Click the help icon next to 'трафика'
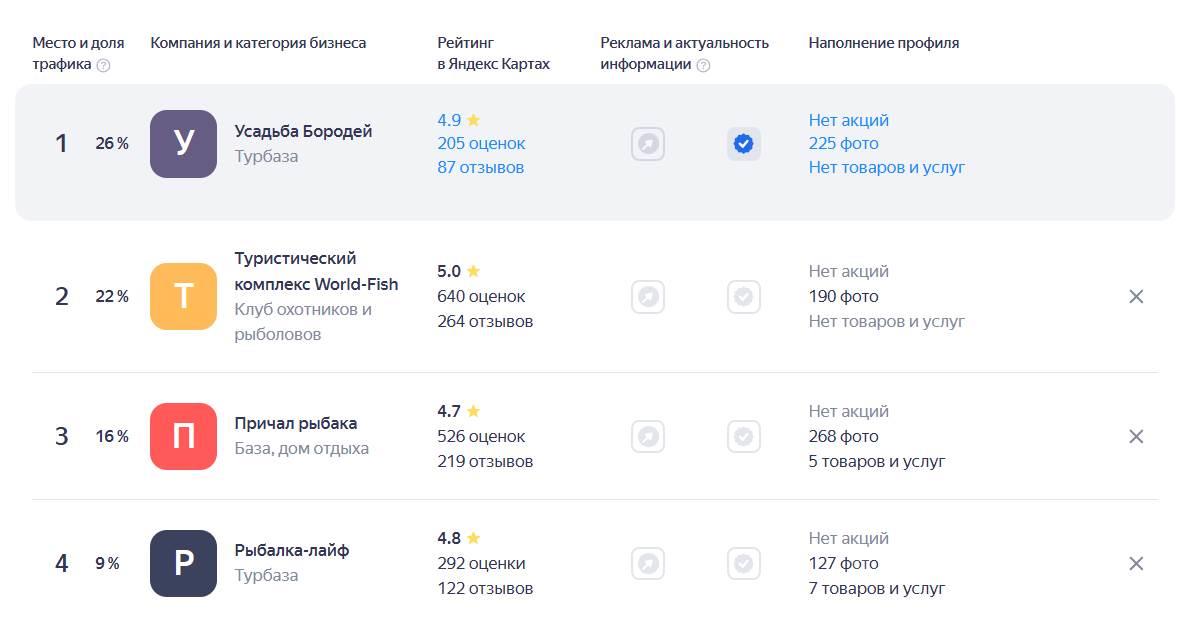This screenshot has height=624, width=1189. pos(104,65)
